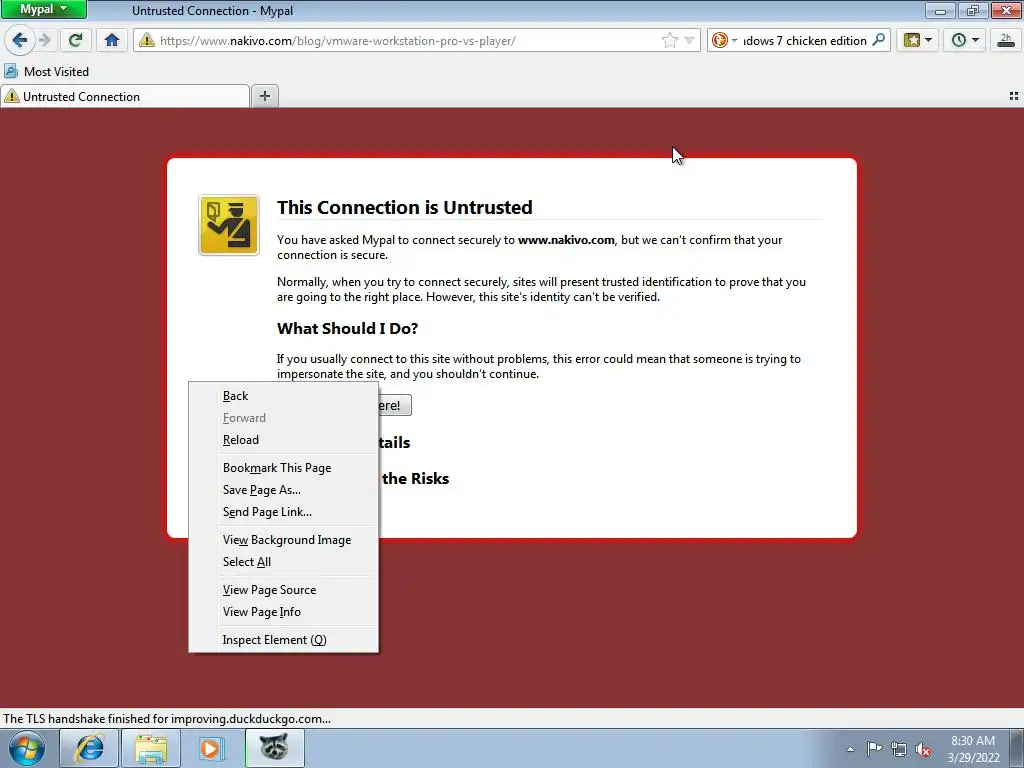Image resolution: width=1024 pixels, height=768 pixels.
Task: Open Windows Explorer folder taskbar icon
Action: pos(151,748)
